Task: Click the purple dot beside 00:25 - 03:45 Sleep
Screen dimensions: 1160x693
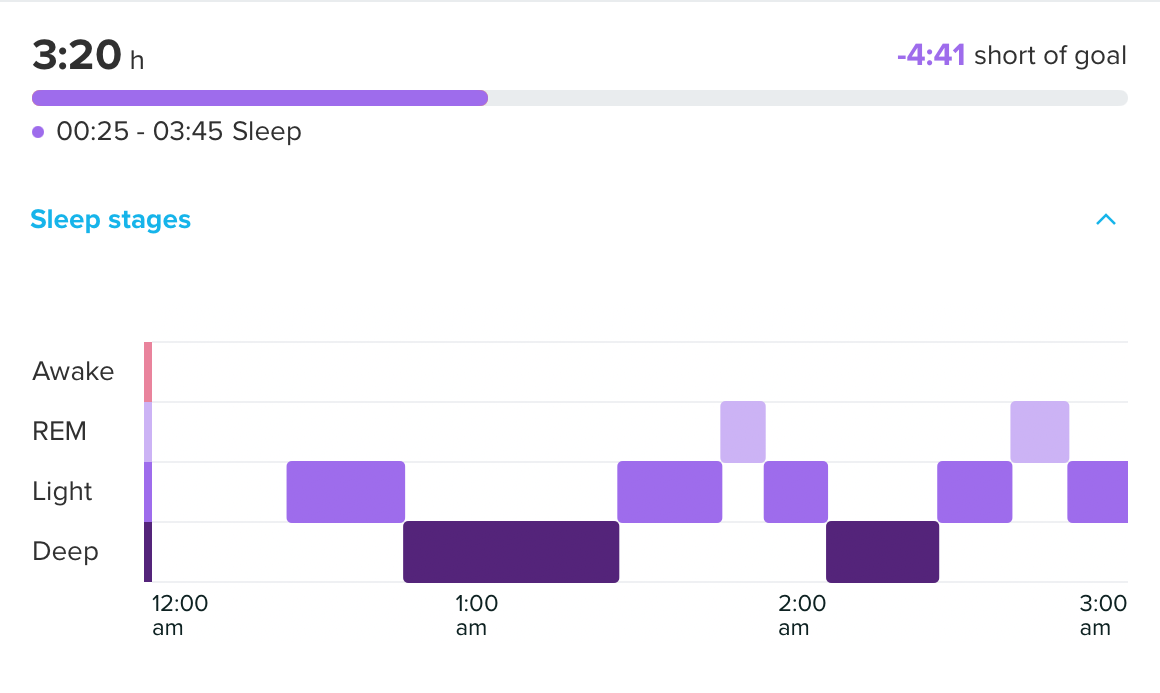Action: click(38, 131)
